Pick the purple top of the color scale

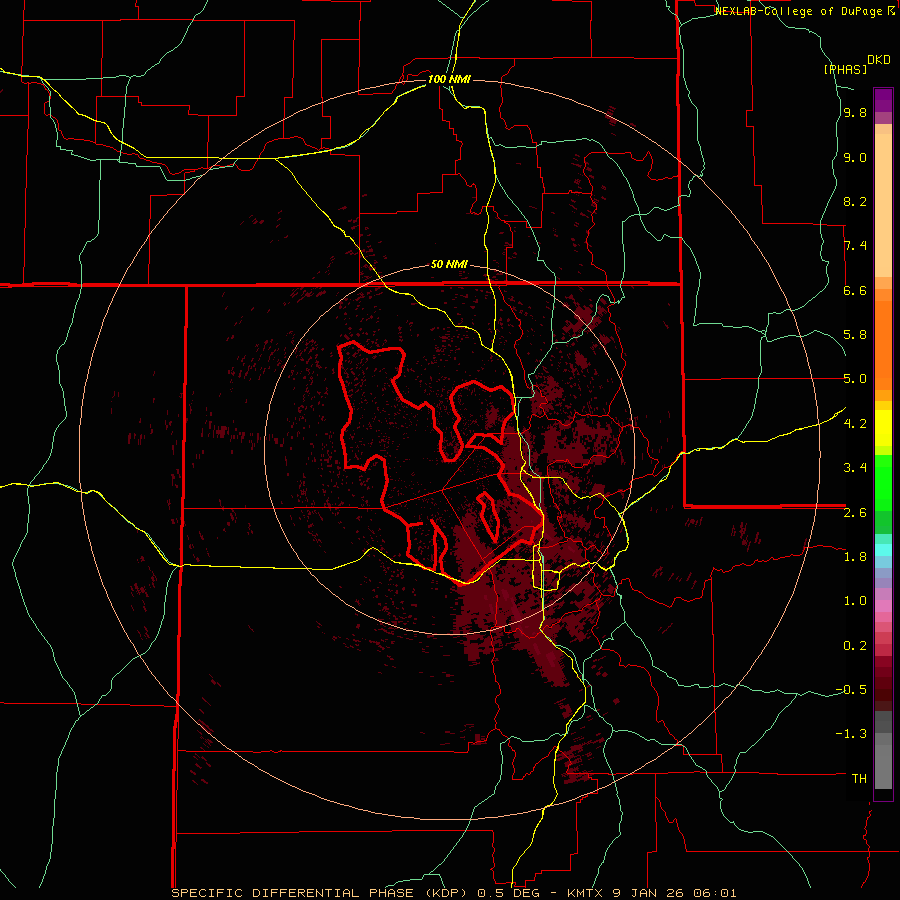(883, 100)
